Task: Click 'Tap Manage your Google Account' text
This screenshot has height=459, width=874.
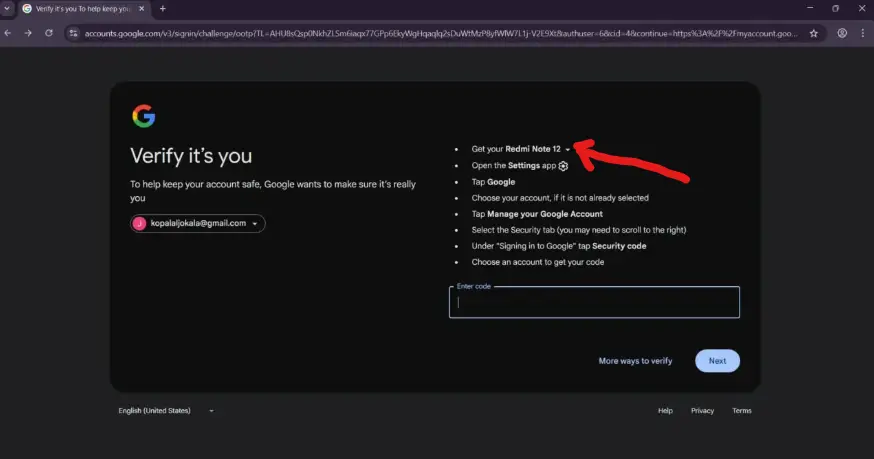Action: click(537, 214)
